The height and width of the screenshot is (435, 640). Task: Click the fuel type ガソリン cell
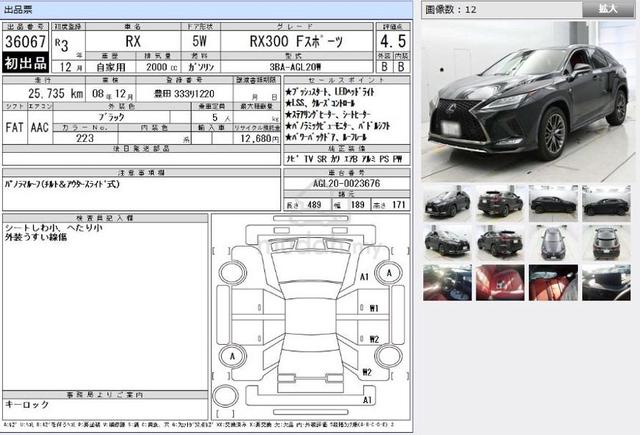[x=201, y=67]
